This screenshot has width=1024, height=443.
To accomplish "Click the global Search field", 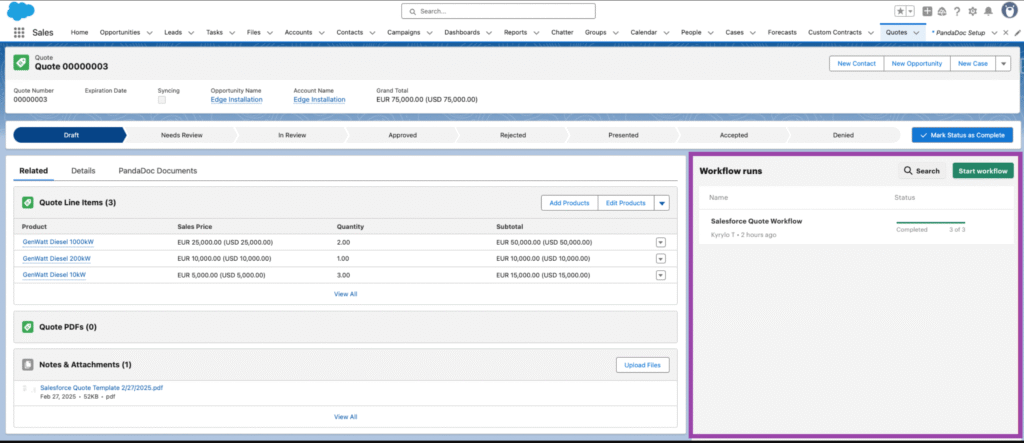I will pos(498,11).
